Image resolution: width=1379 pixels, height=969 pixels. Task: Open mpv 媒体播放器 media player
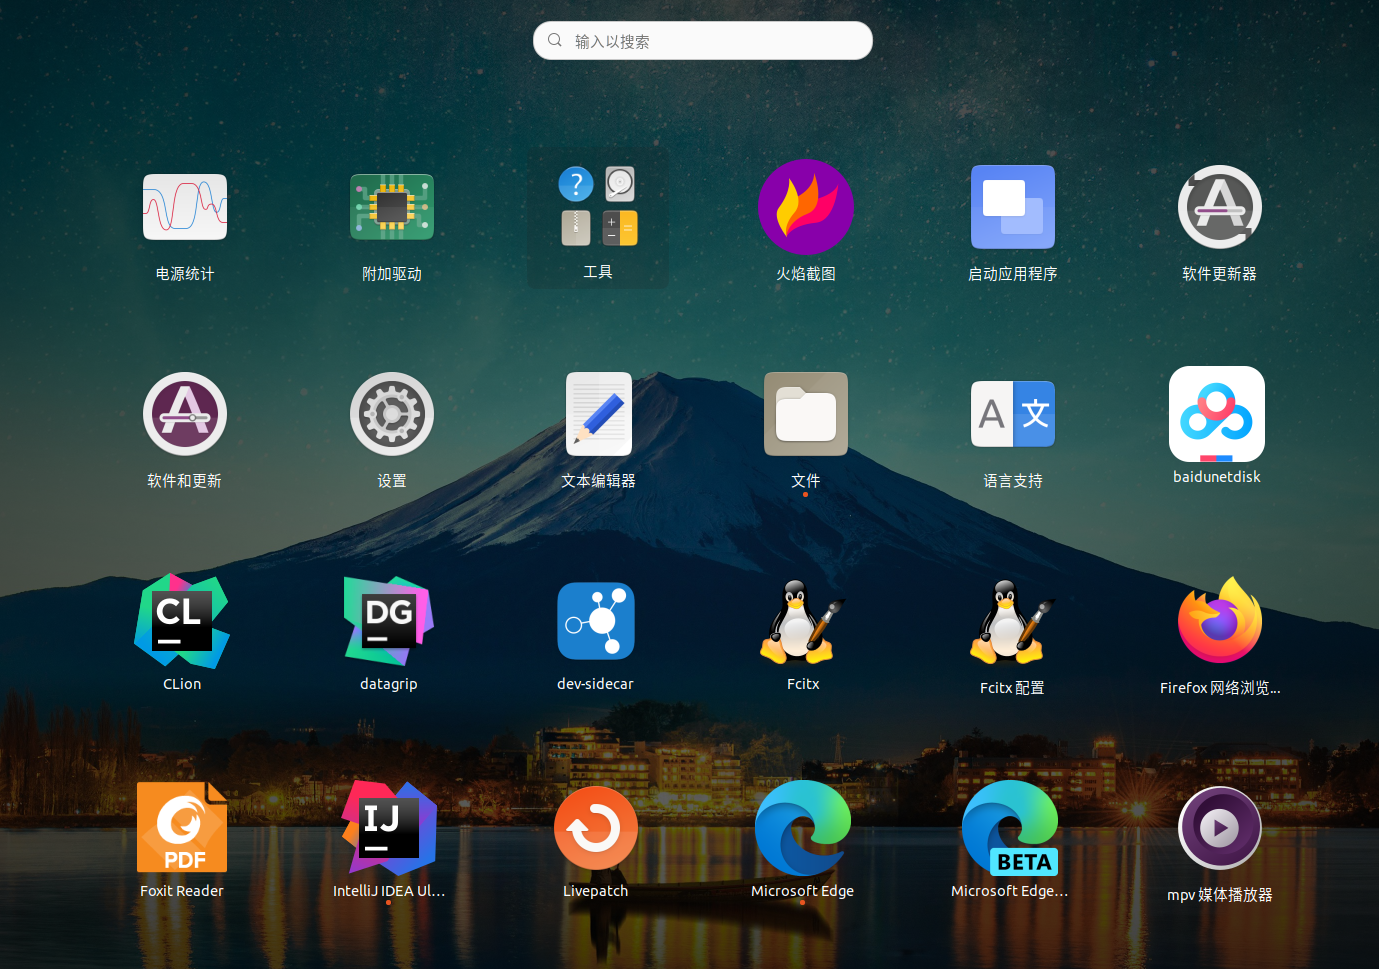(x=1220, y=828)
